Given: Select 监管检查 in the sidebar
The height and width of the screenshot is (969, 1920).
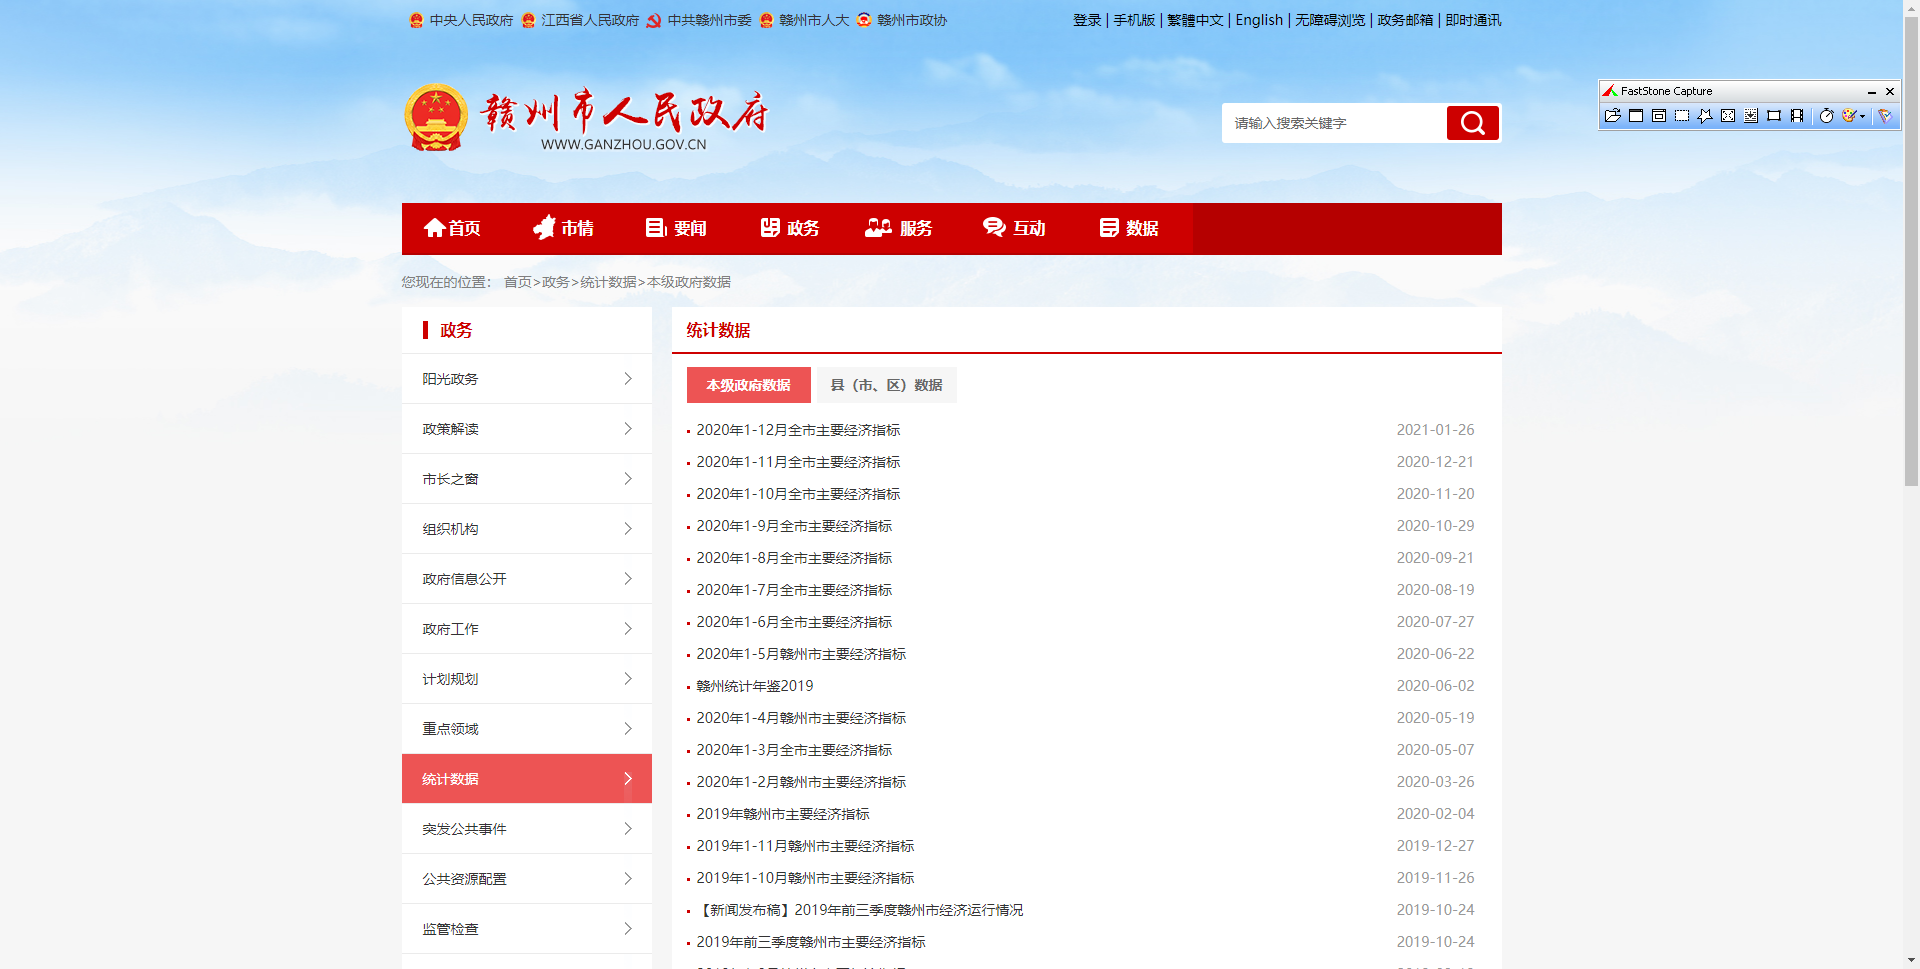Looking at the screenshot, I should click(x=527, y=929).
